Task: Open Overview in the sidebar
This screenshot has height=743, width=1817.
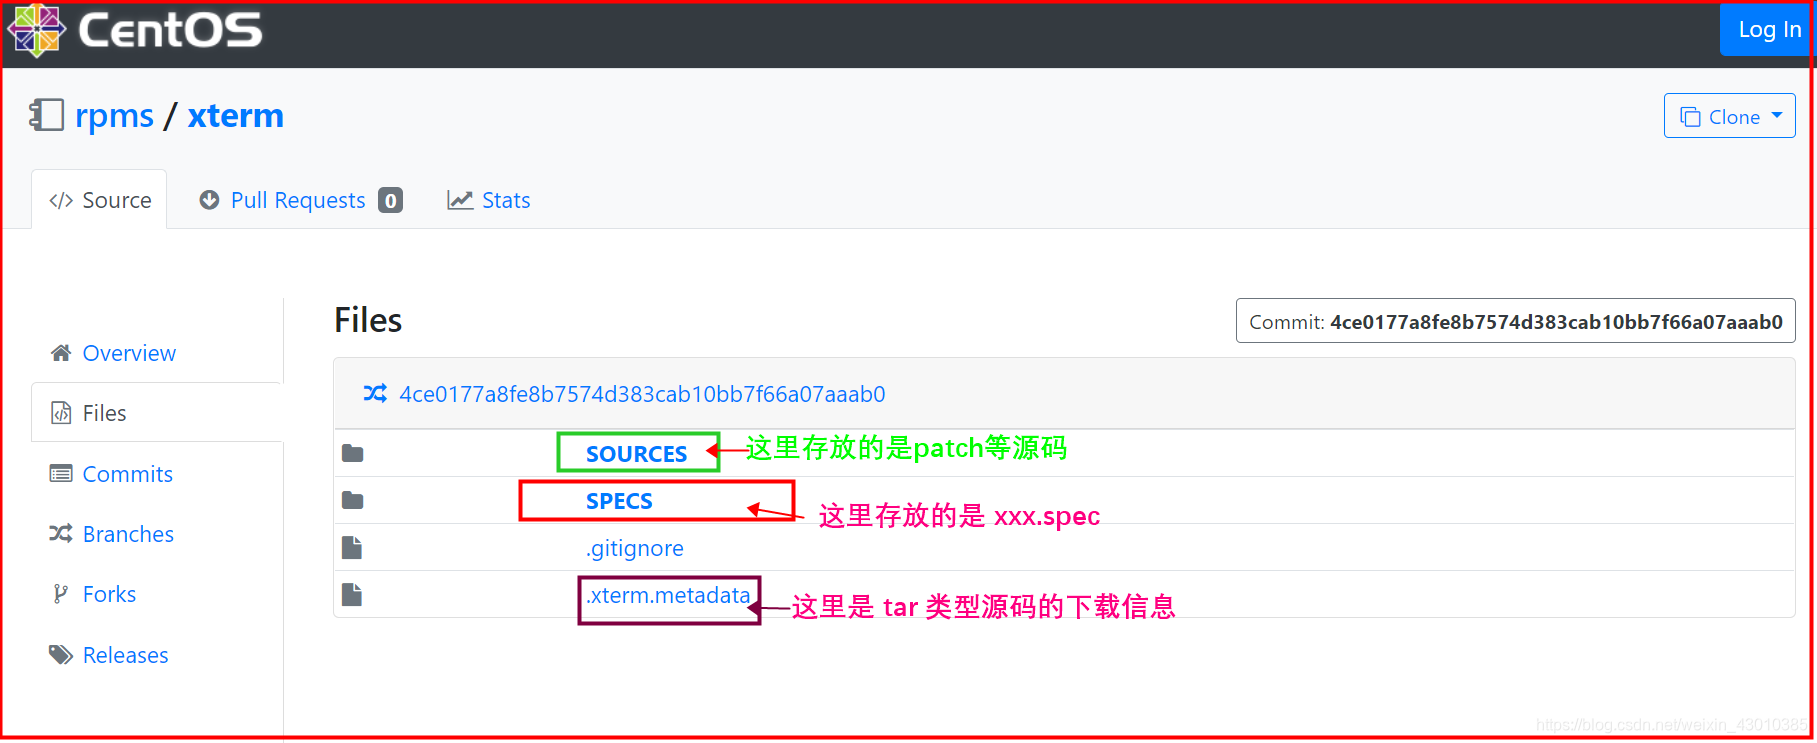Action: tap(128, 353)
